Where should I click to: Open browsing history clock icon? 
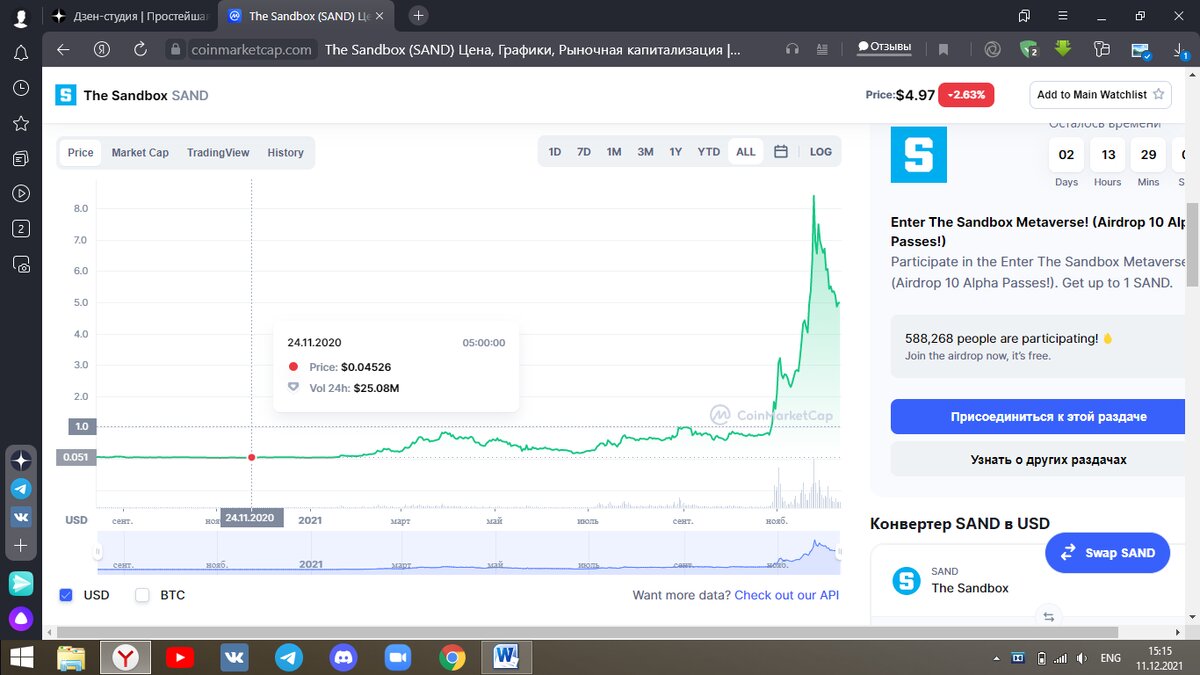(20, 88)
